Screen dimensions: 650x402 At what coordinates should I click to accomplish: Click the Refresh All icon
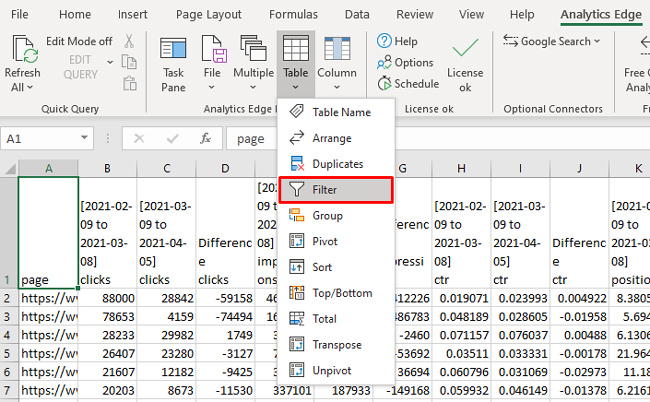pyautogui.click(x=22, y=52)
